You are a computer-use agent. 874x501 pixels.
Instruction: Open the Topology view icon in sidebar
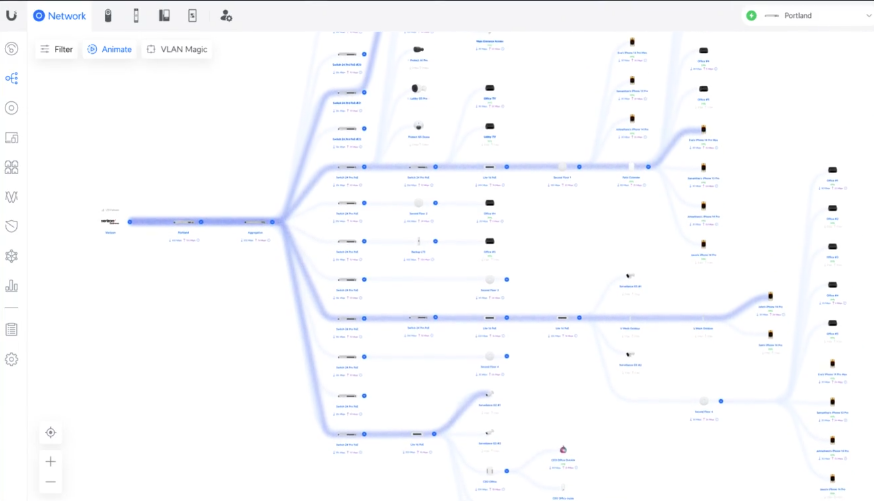[x=12, y=78]
